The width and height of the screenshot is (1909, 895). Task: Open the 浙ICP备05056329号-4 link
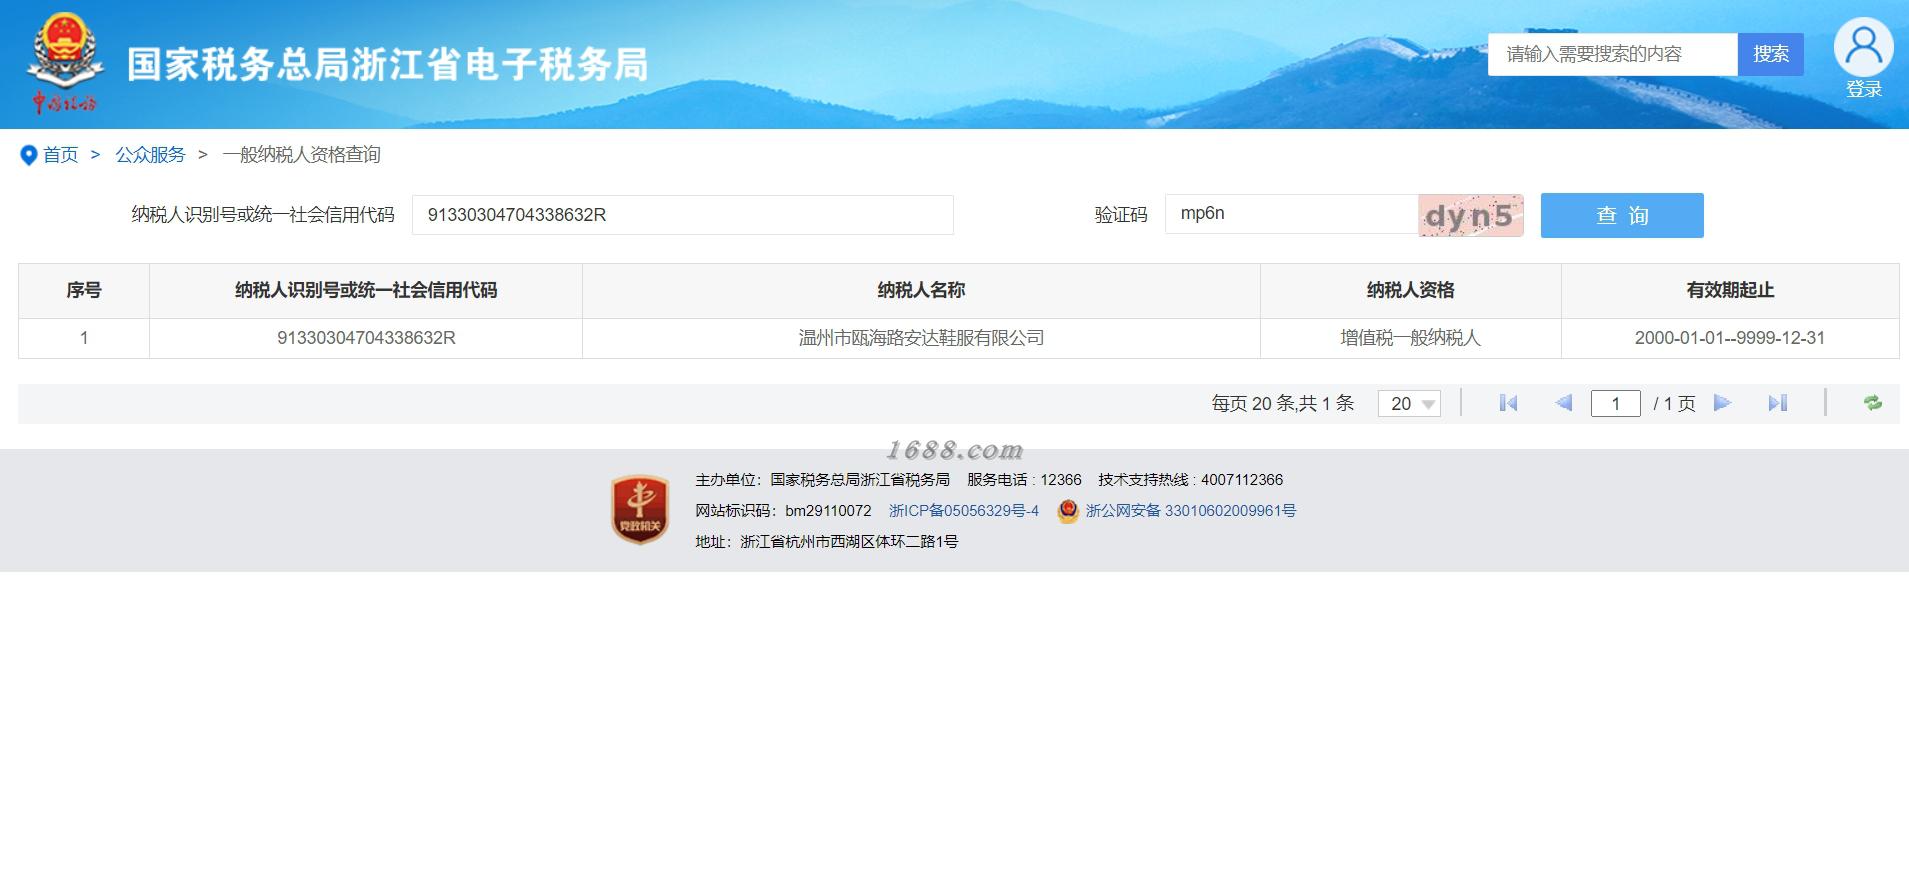(964, 511)
